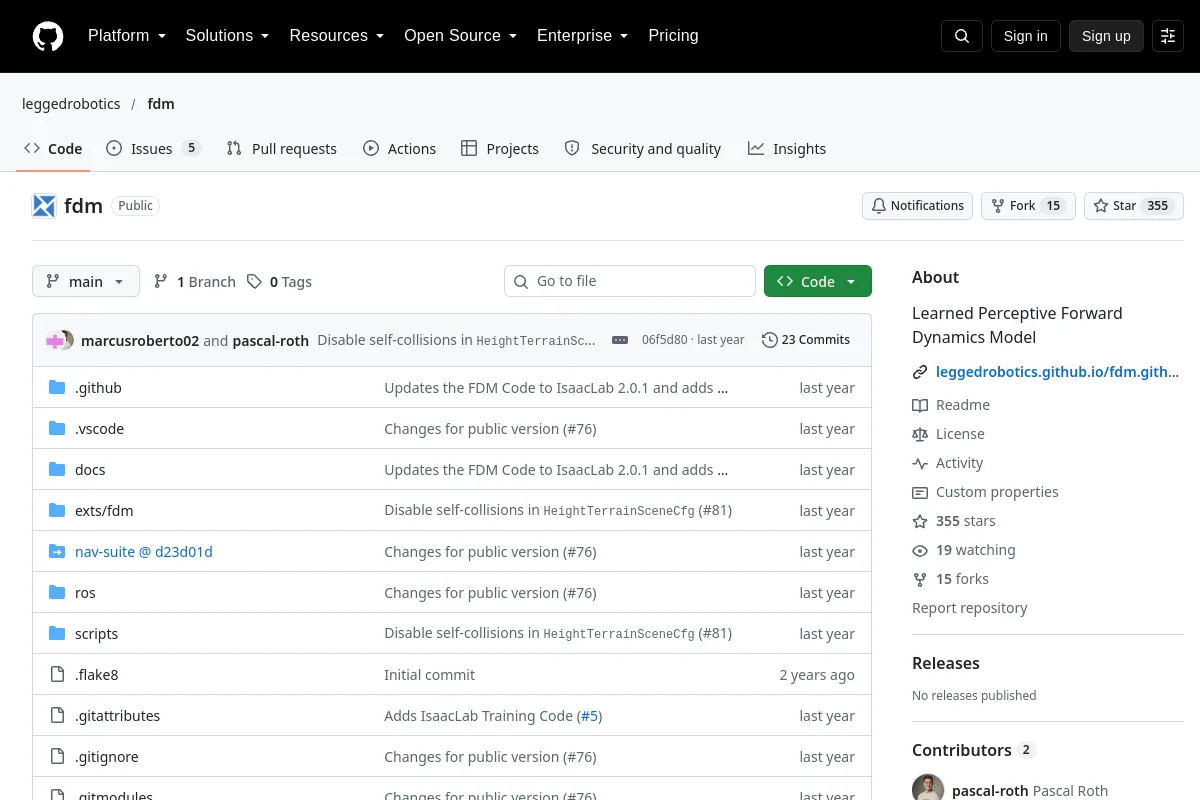The width and height of the screenshot is (1200, 800).
Task: Expand the Platform menu
Action: point(127,36)
